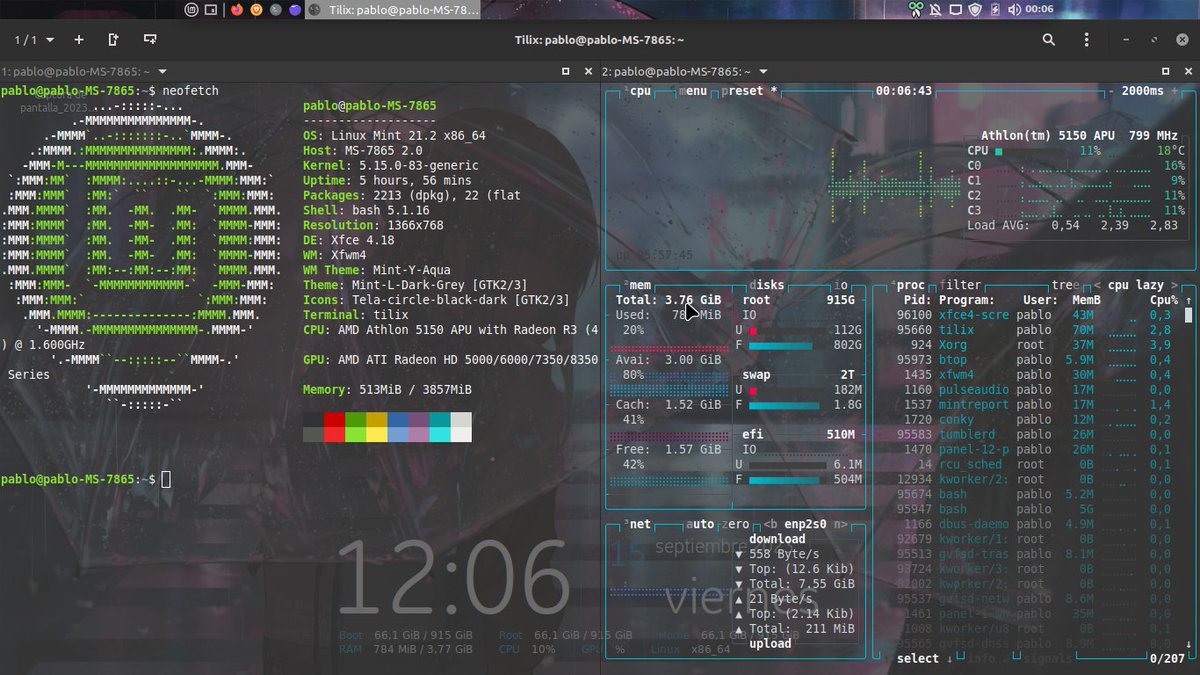Toggle zero in the net panel
This screenshot has width=1200, height=675.
736,524
